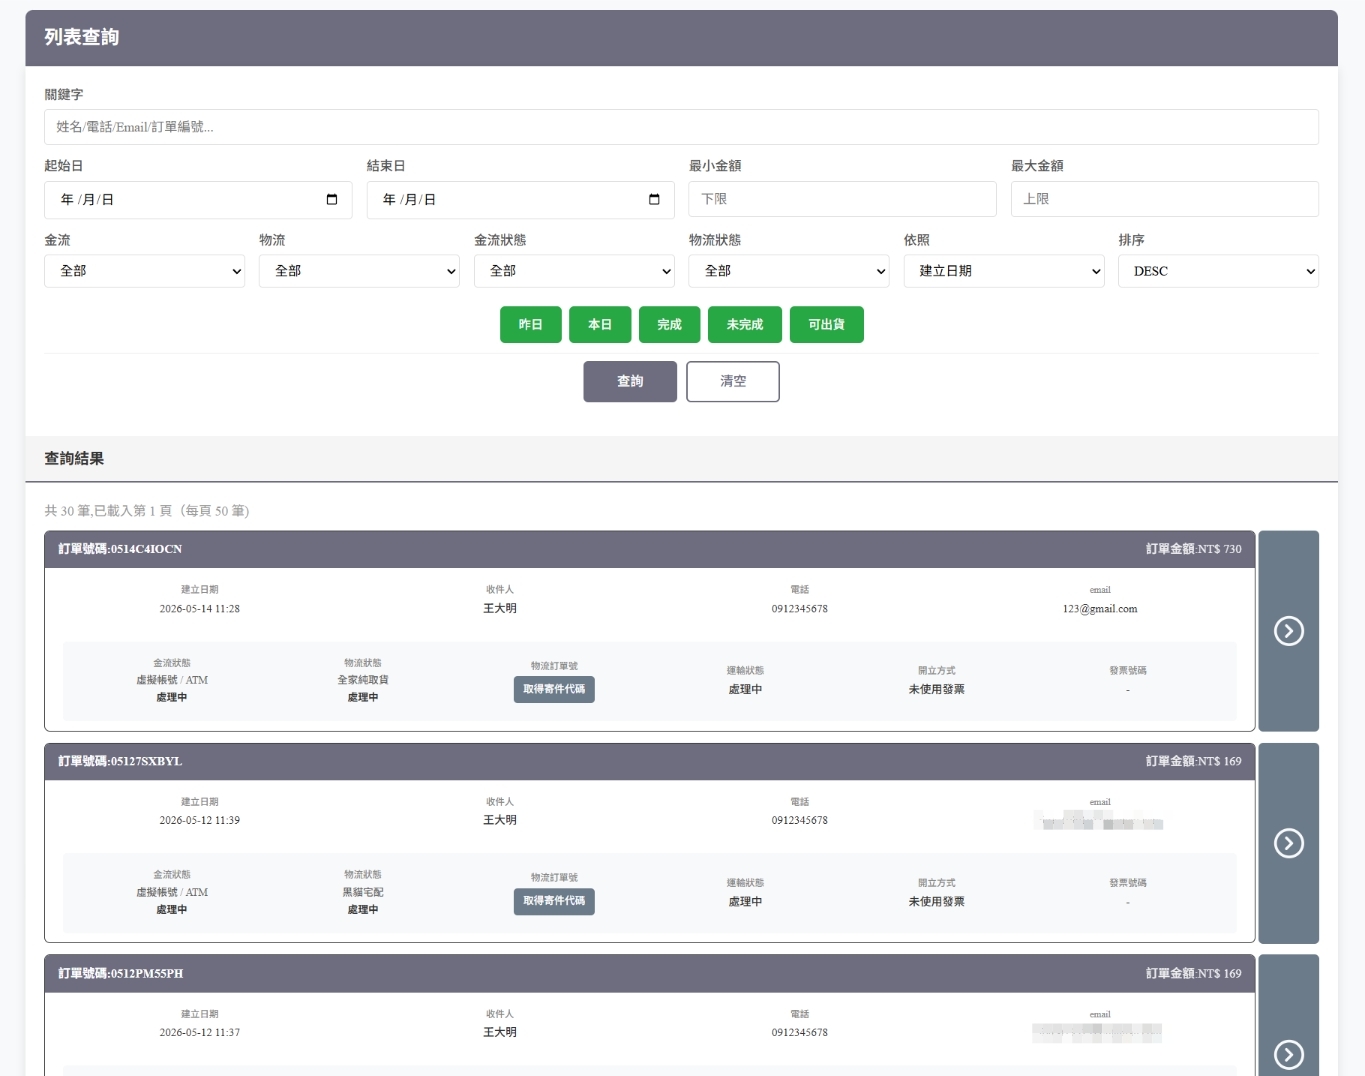Click the date 2026-05-12 11:37
The width and height of the screenshot is (1365, 1076).
pyautogui.click(x=200, y=1032)
